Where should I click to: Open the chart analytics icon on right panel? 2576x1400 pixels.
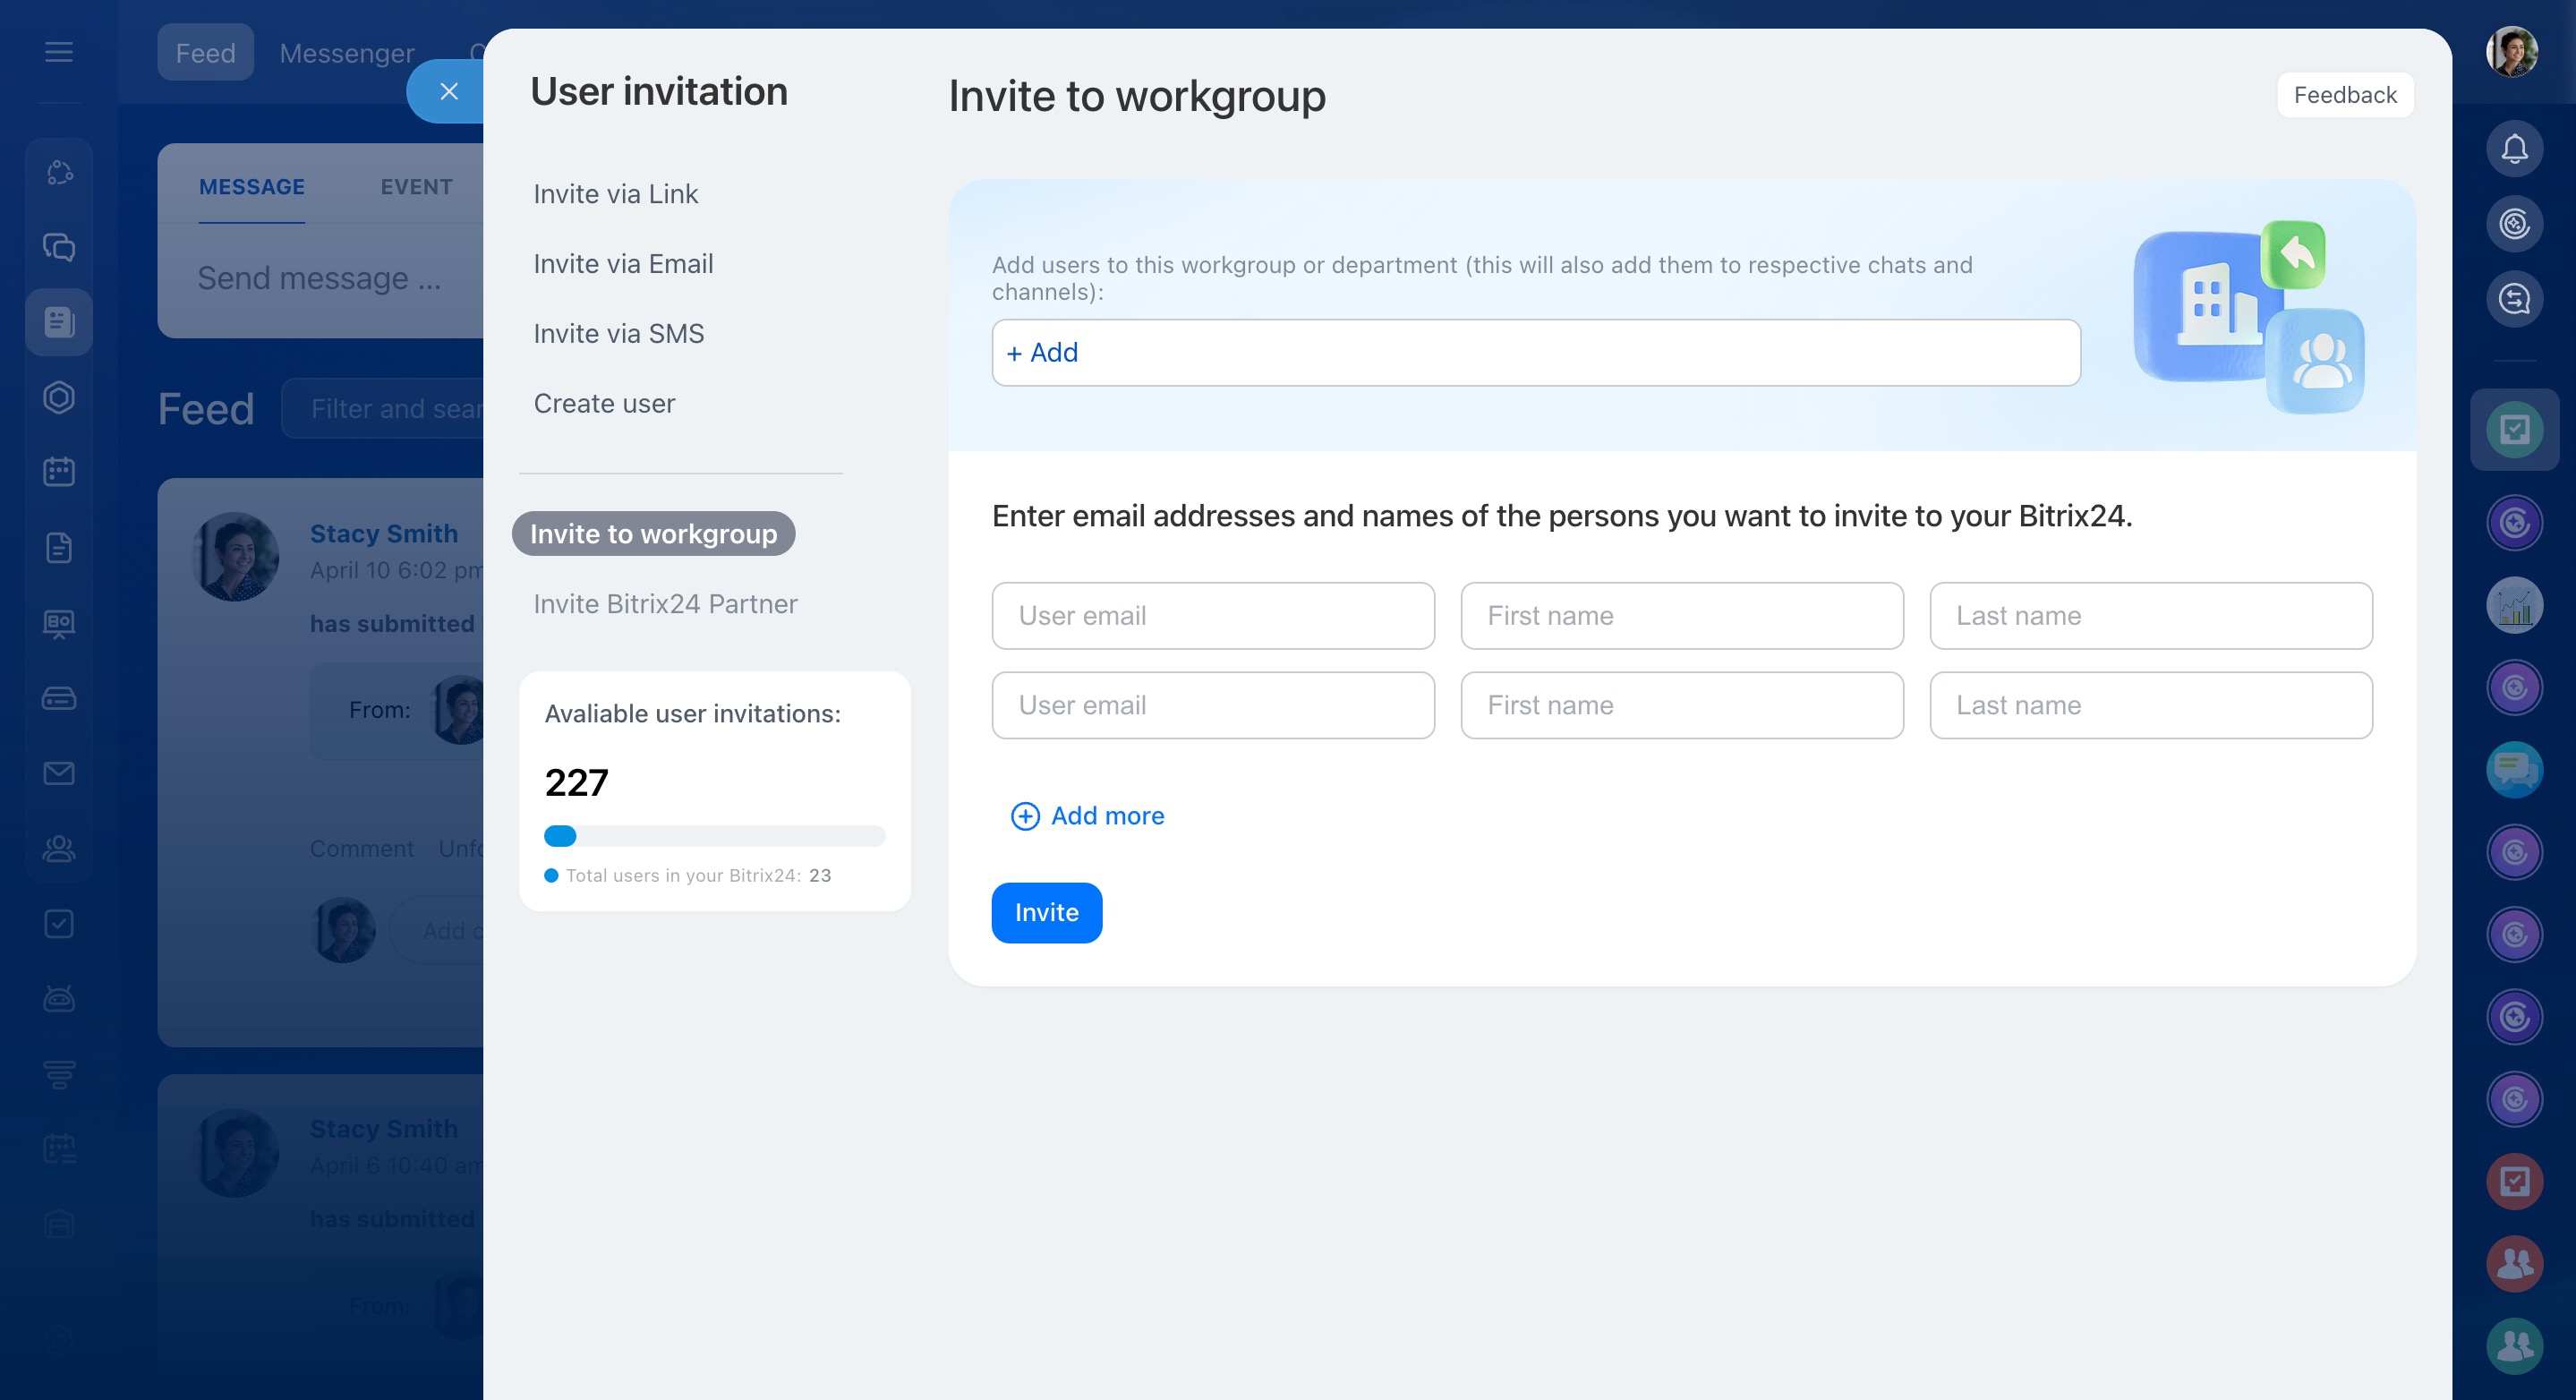coord(2514,605)
